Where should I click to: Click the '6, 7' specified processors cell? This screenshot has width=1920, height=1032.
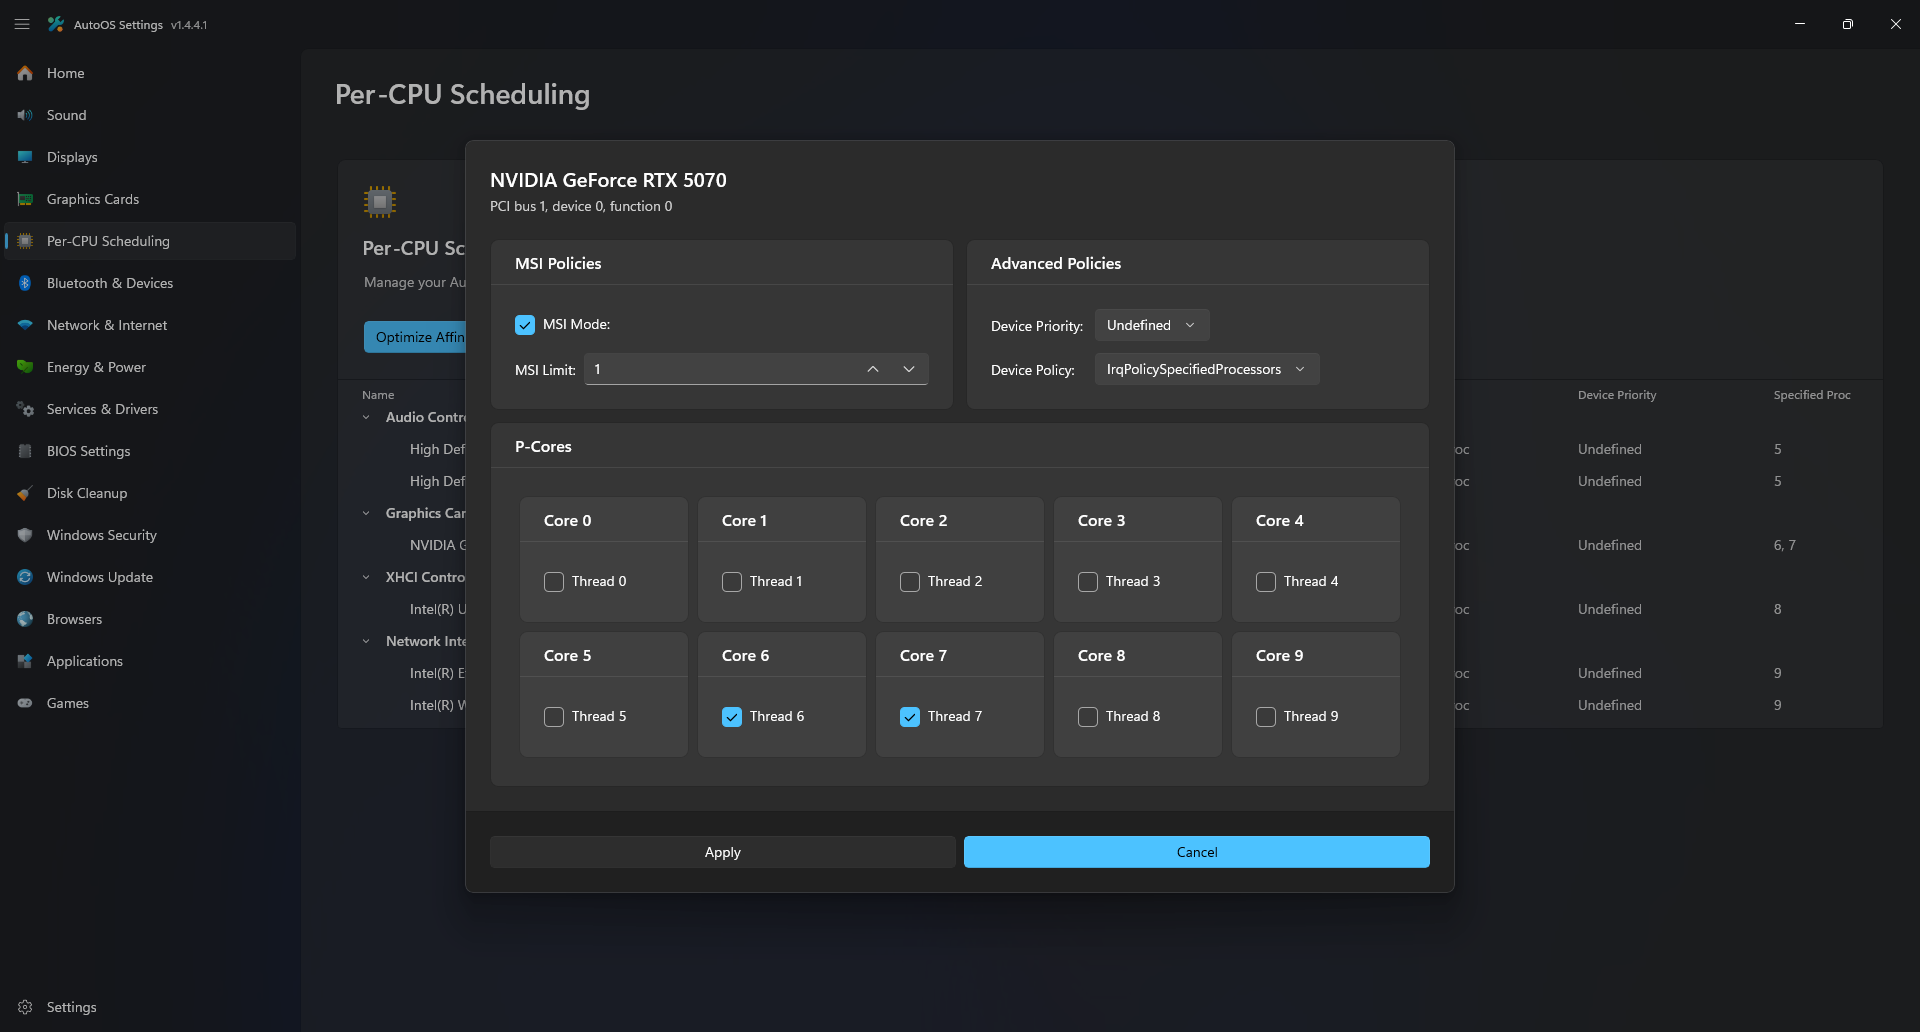coord(1785,545)
